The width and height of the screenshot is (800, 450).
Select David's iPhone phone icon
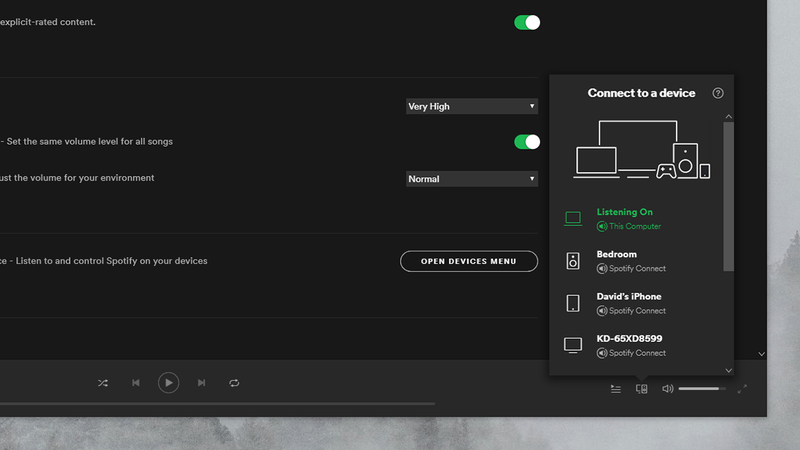click(x=573, y=303)
